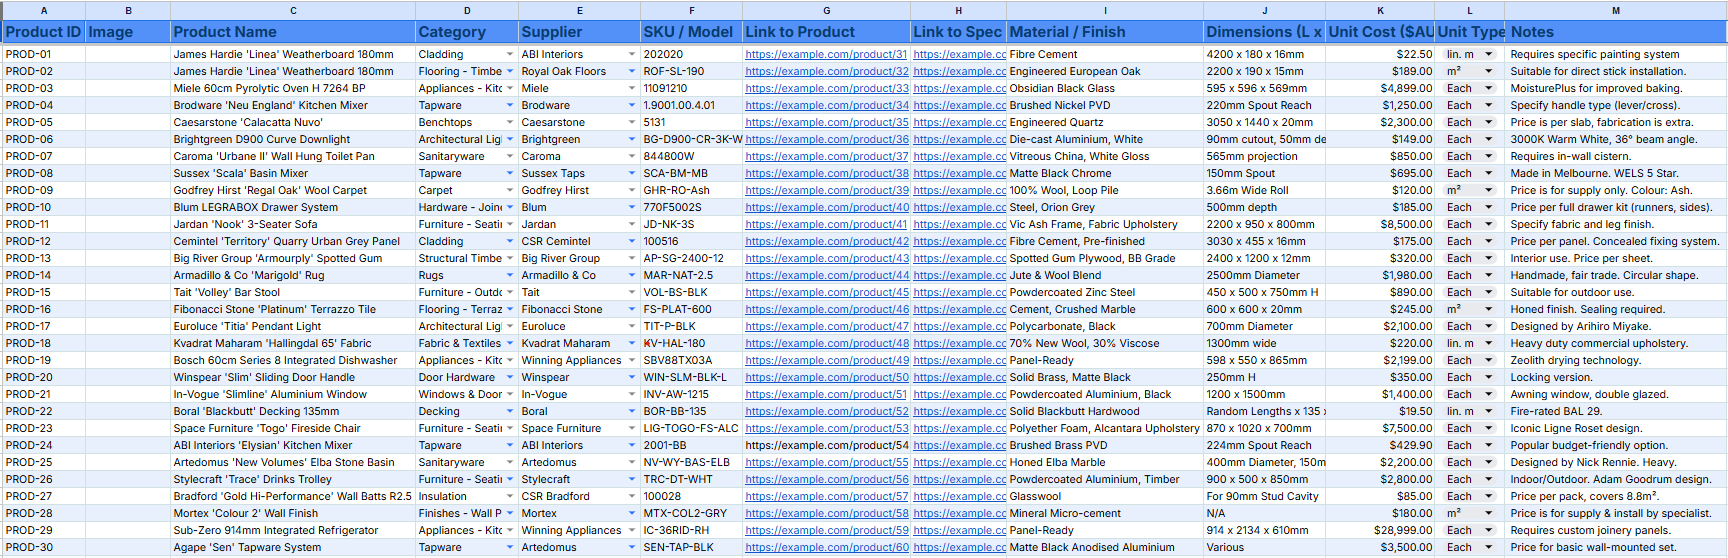This screenshot has width=1728, height=558.
Task: Select cell 'PROD-19'
Action: (x=43, y=361)
